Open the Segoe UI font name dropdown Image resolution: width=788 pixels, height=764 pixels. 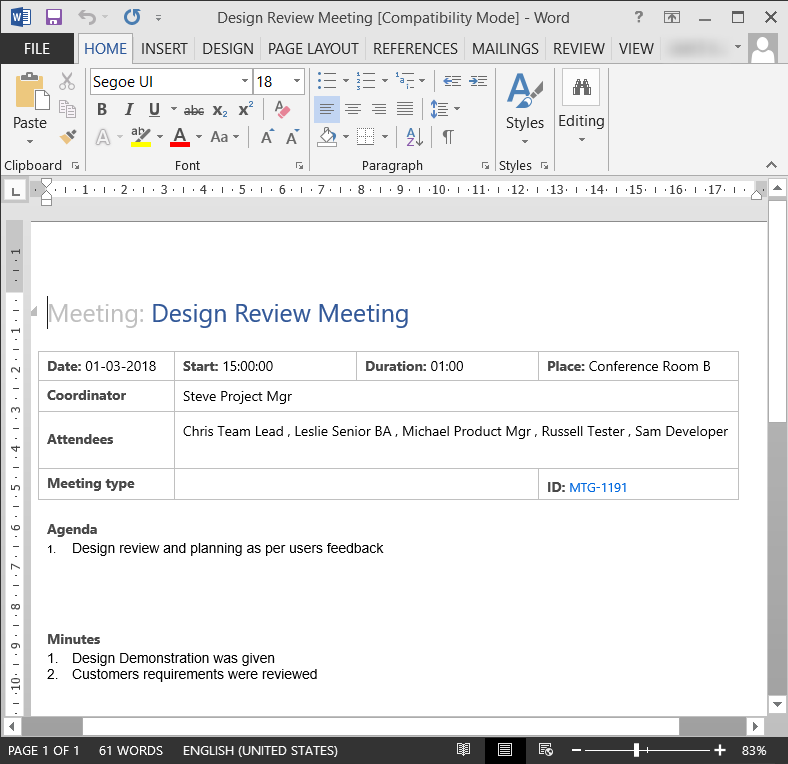245,82
